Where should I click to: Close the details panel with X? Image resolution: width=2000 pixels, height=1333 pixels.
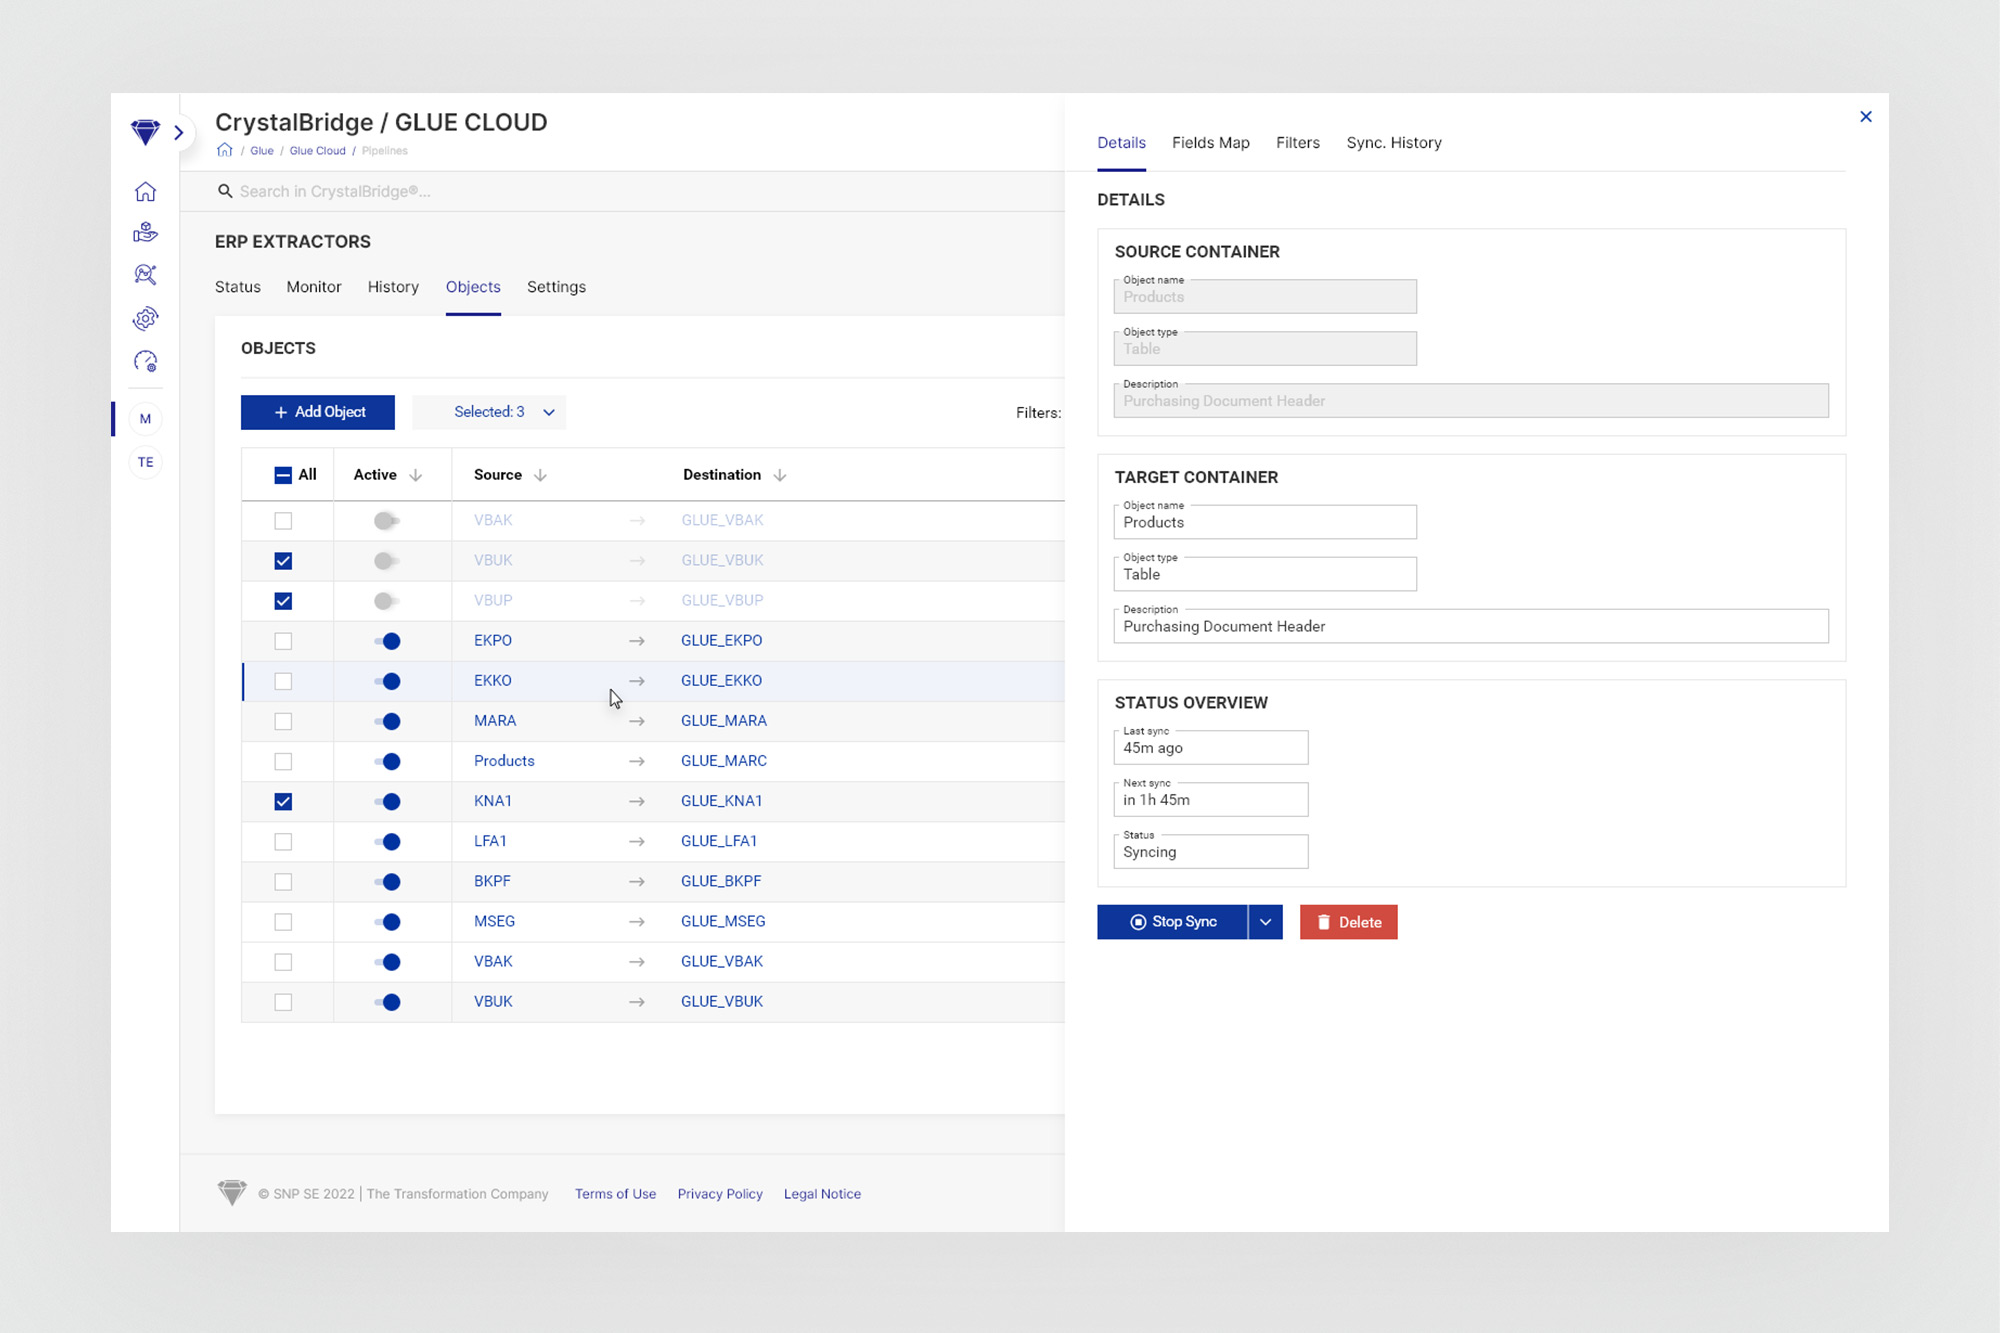click(x=1865, y=117)
